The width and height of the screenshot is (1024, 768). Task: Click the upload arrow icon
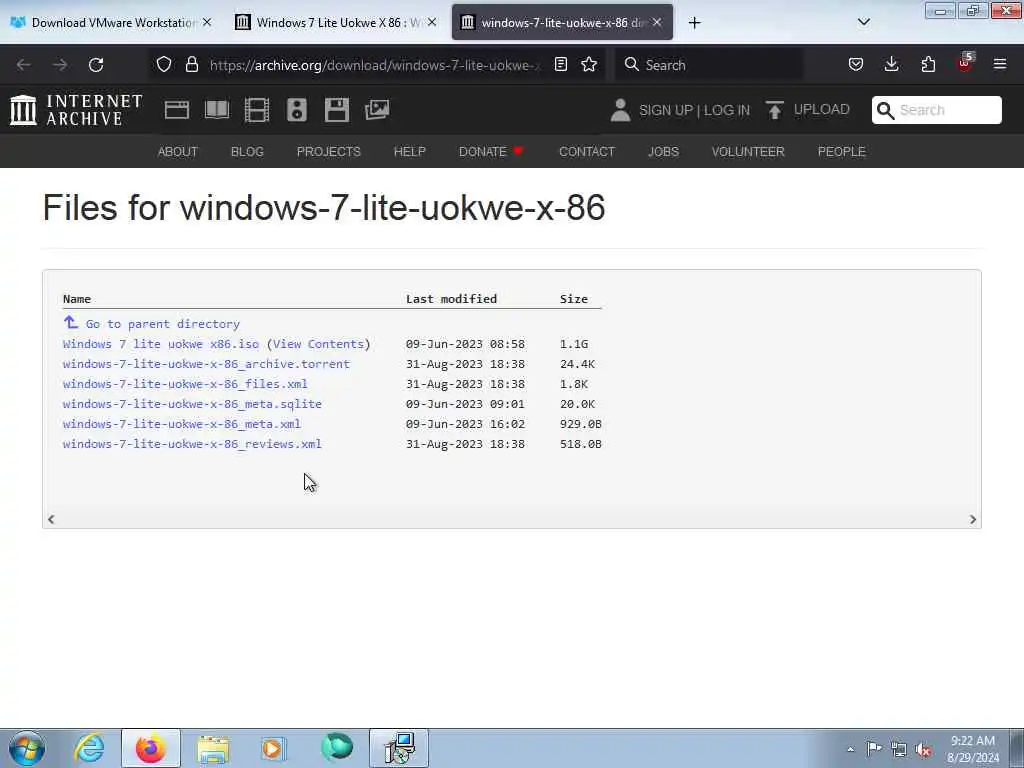click(775, 110)
